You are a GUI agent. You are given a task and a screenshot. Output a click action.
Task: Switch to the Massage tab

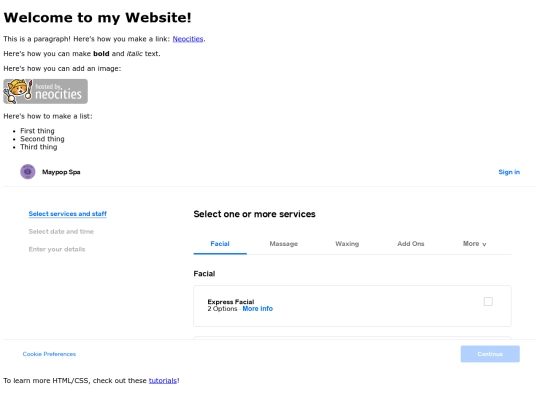(x=283, y=244)
